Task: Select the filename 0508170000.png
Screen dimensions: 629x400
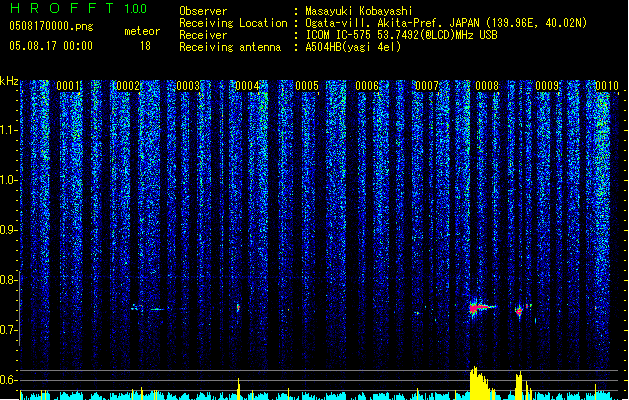Action: 51,26
